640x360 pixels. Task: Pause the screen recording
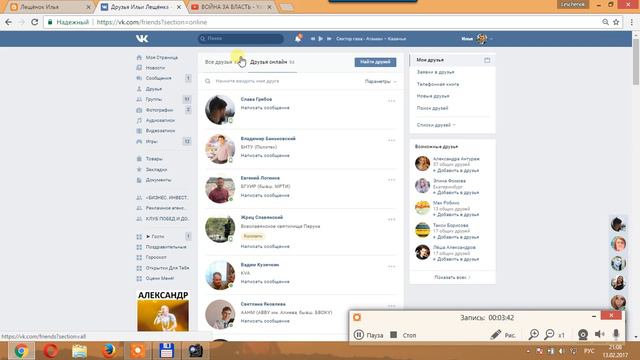tap(368, 335)
